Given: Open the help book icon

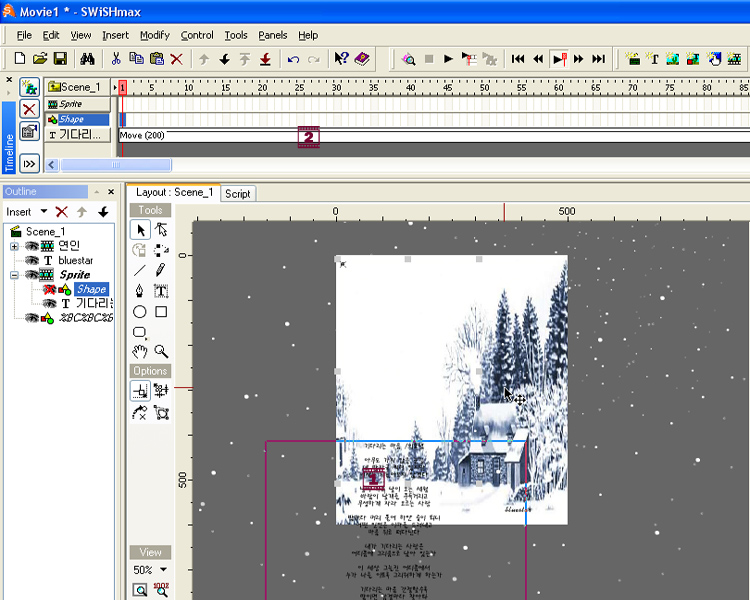Looking at the screenshot, I should [x=362, y=59].
